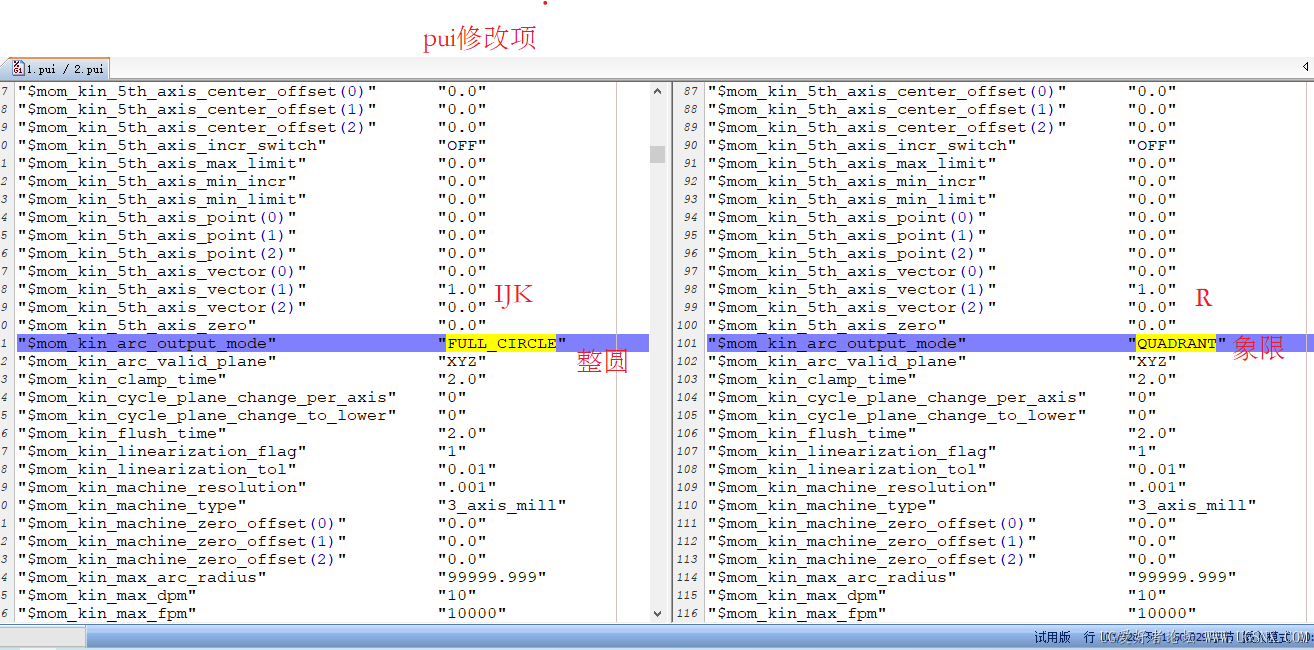Viewport: 1314px width, 650px height.
Task: Click "$mom_kin_machine_resolution" in the right pane
Action: click(852, 487)
